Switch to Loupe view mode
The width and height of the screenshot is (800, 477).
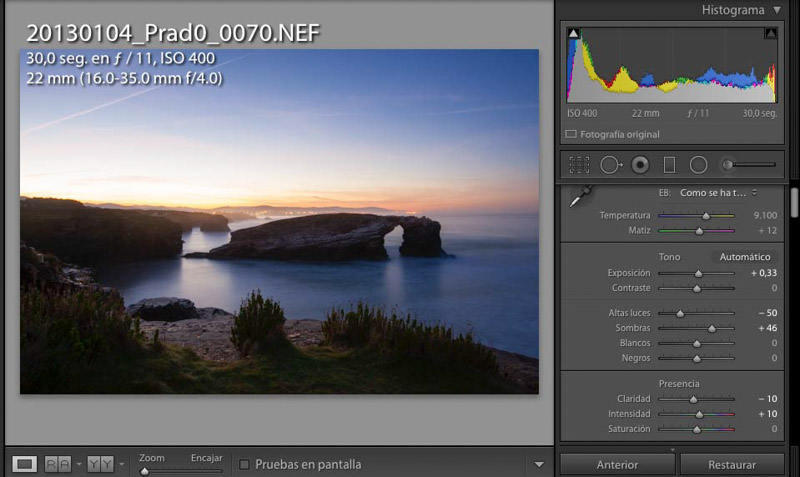point(26,464)
